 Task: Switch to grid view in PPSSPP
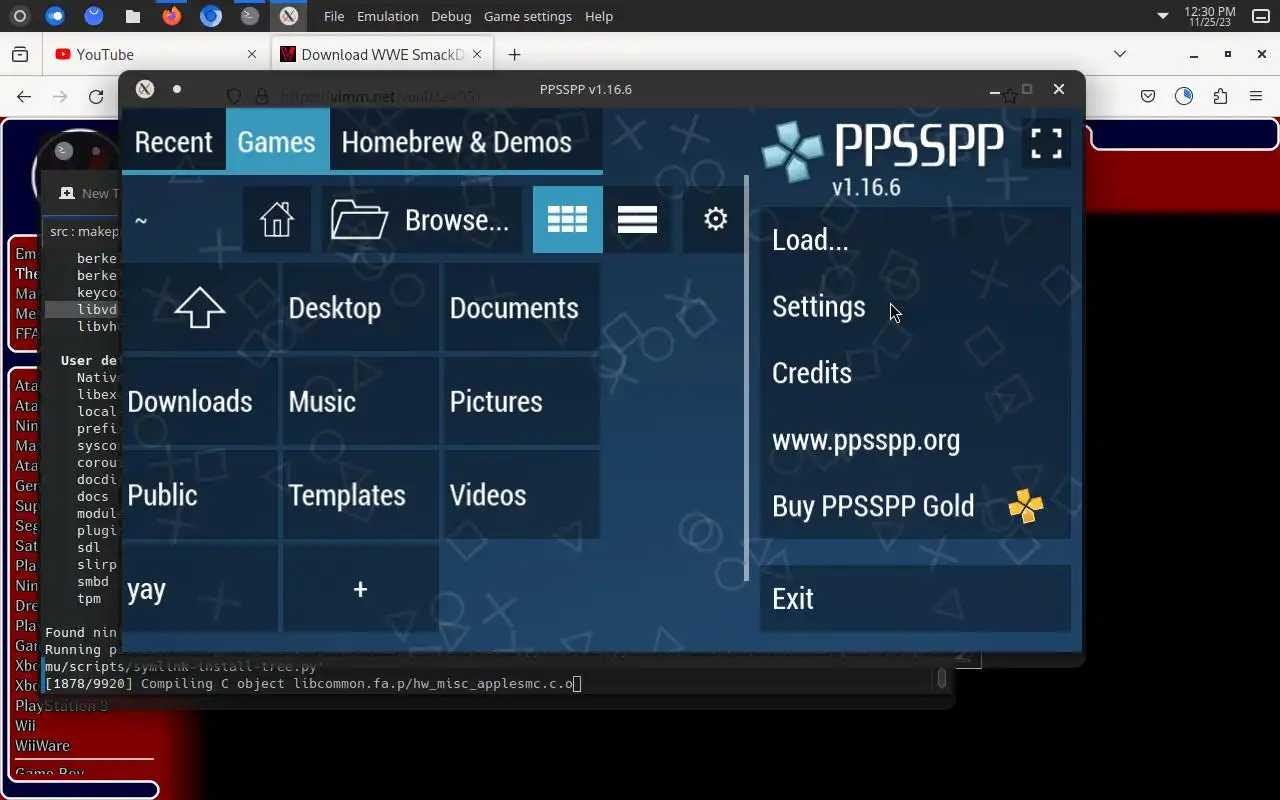[x=567, y=219]
